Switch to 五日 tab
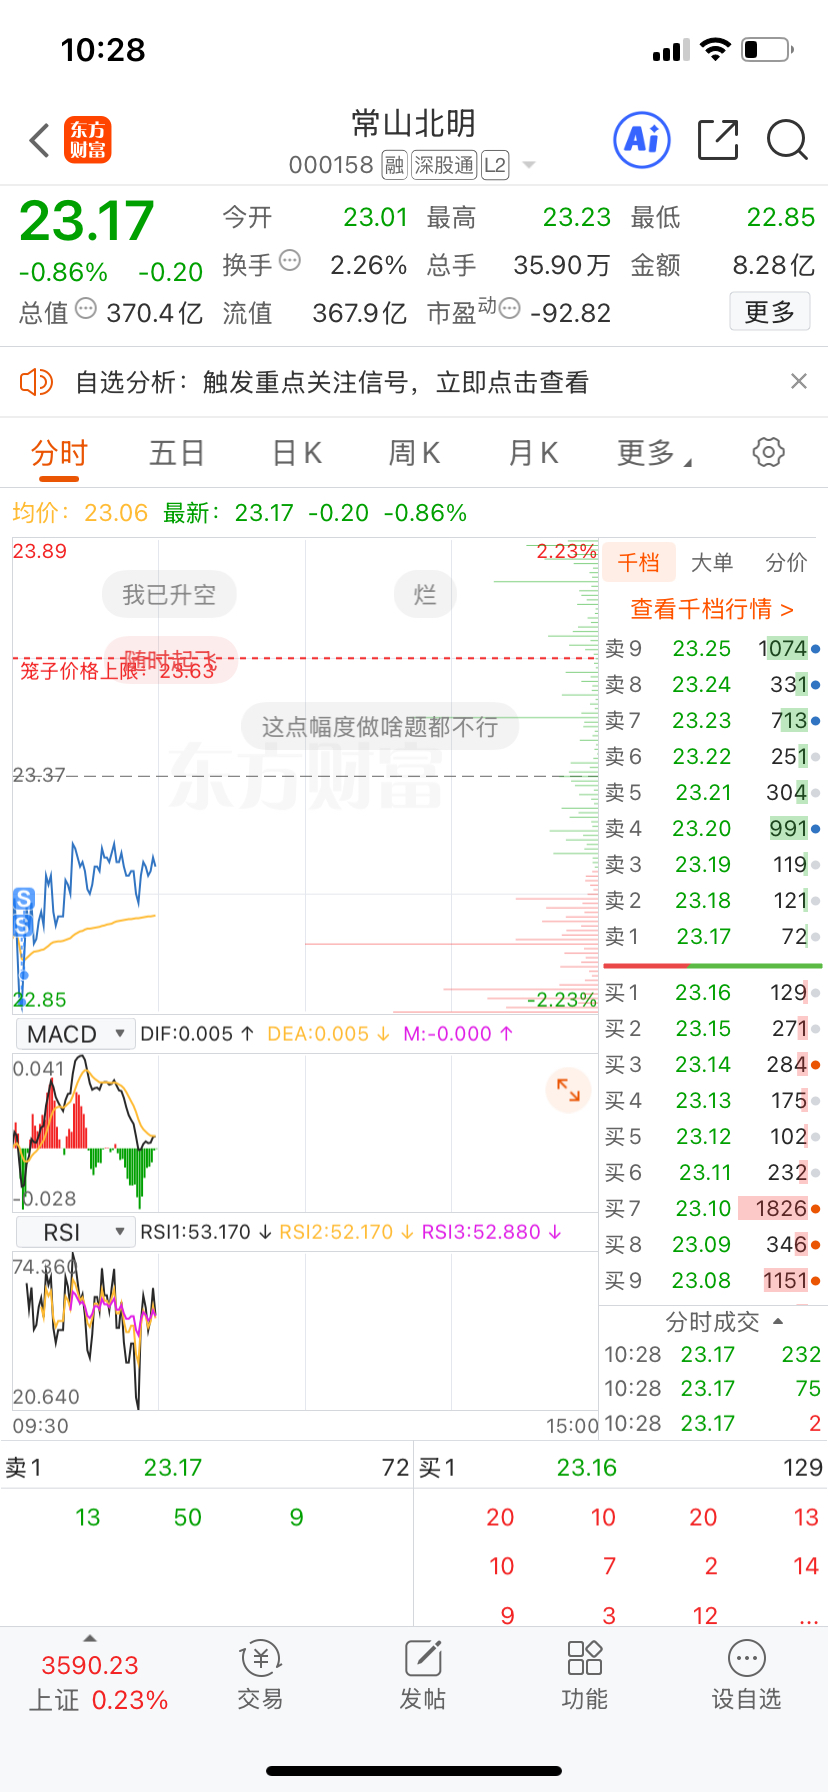 (177, 453)
